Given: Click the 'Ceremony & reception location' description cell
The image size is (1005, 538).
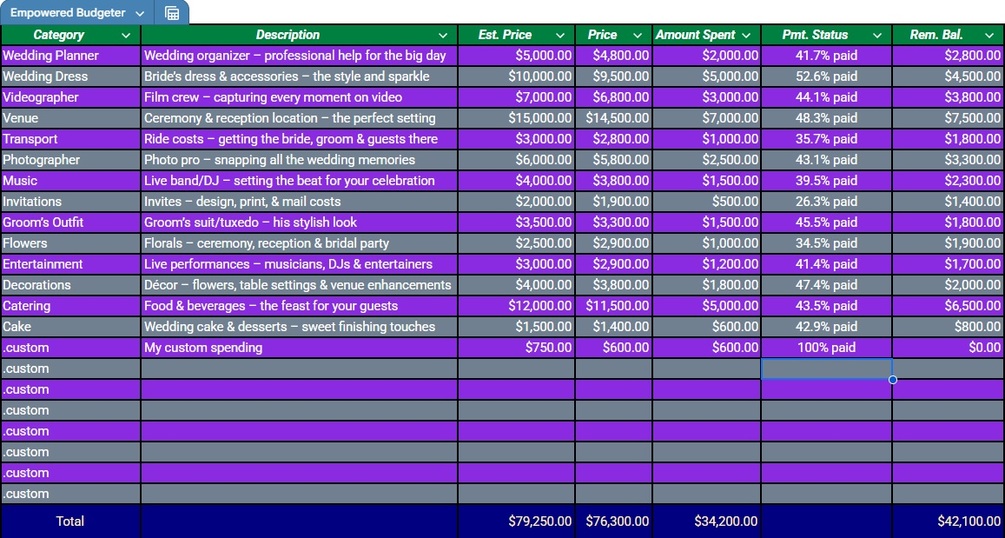Looking at the screenshot, I should 299,118.
